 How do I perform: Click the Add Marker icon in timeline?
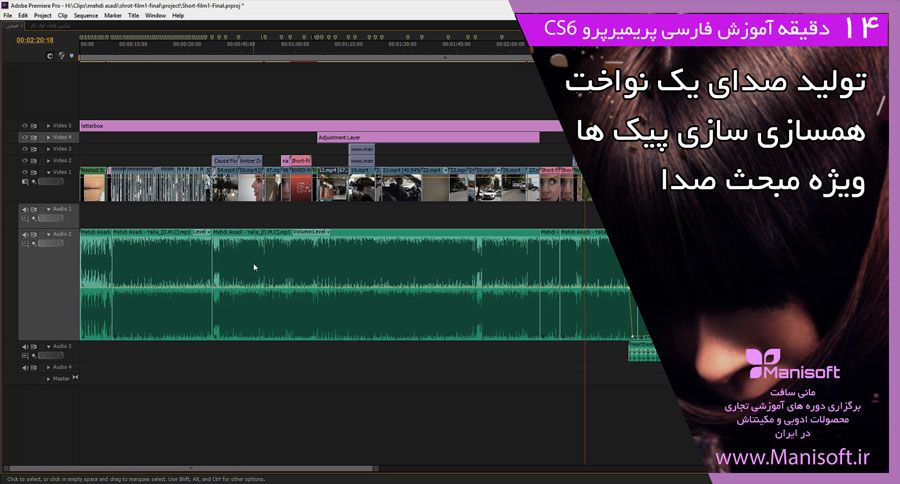71,56
